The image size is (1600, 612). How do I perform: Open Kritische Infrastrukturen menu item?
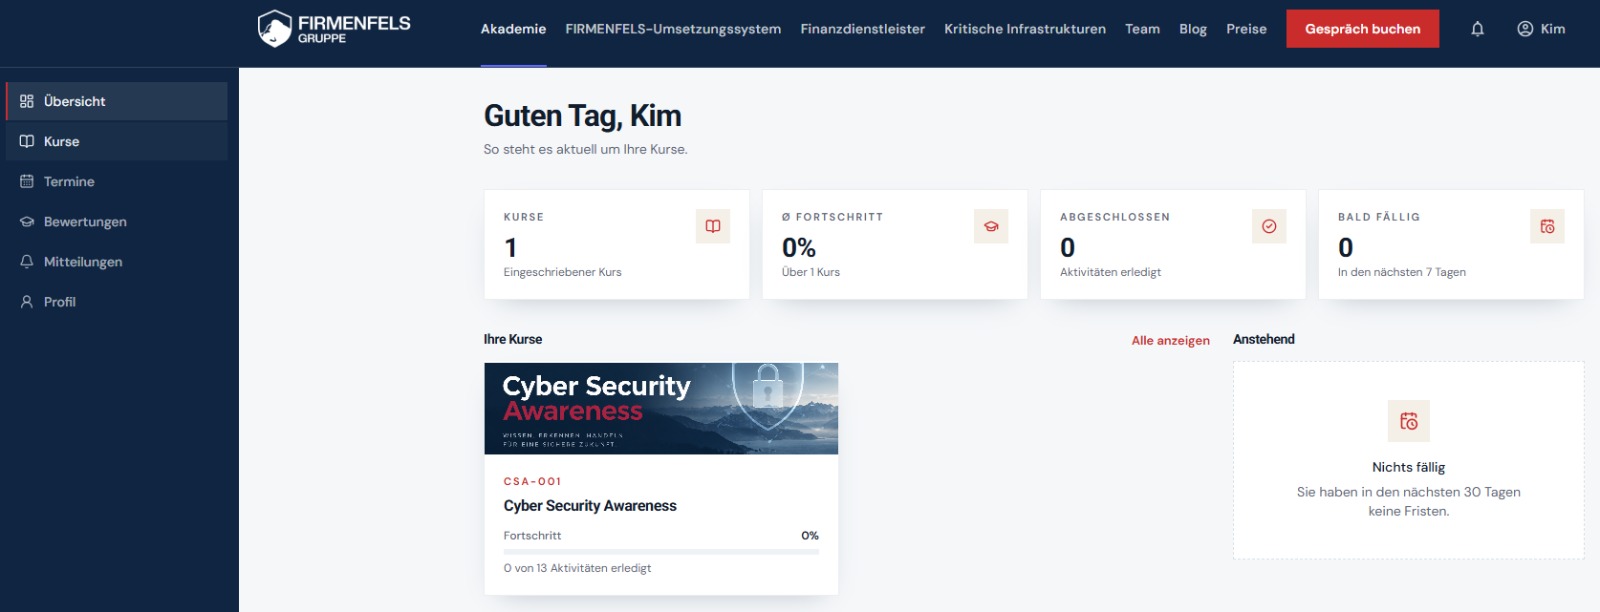pos(1025,29)
